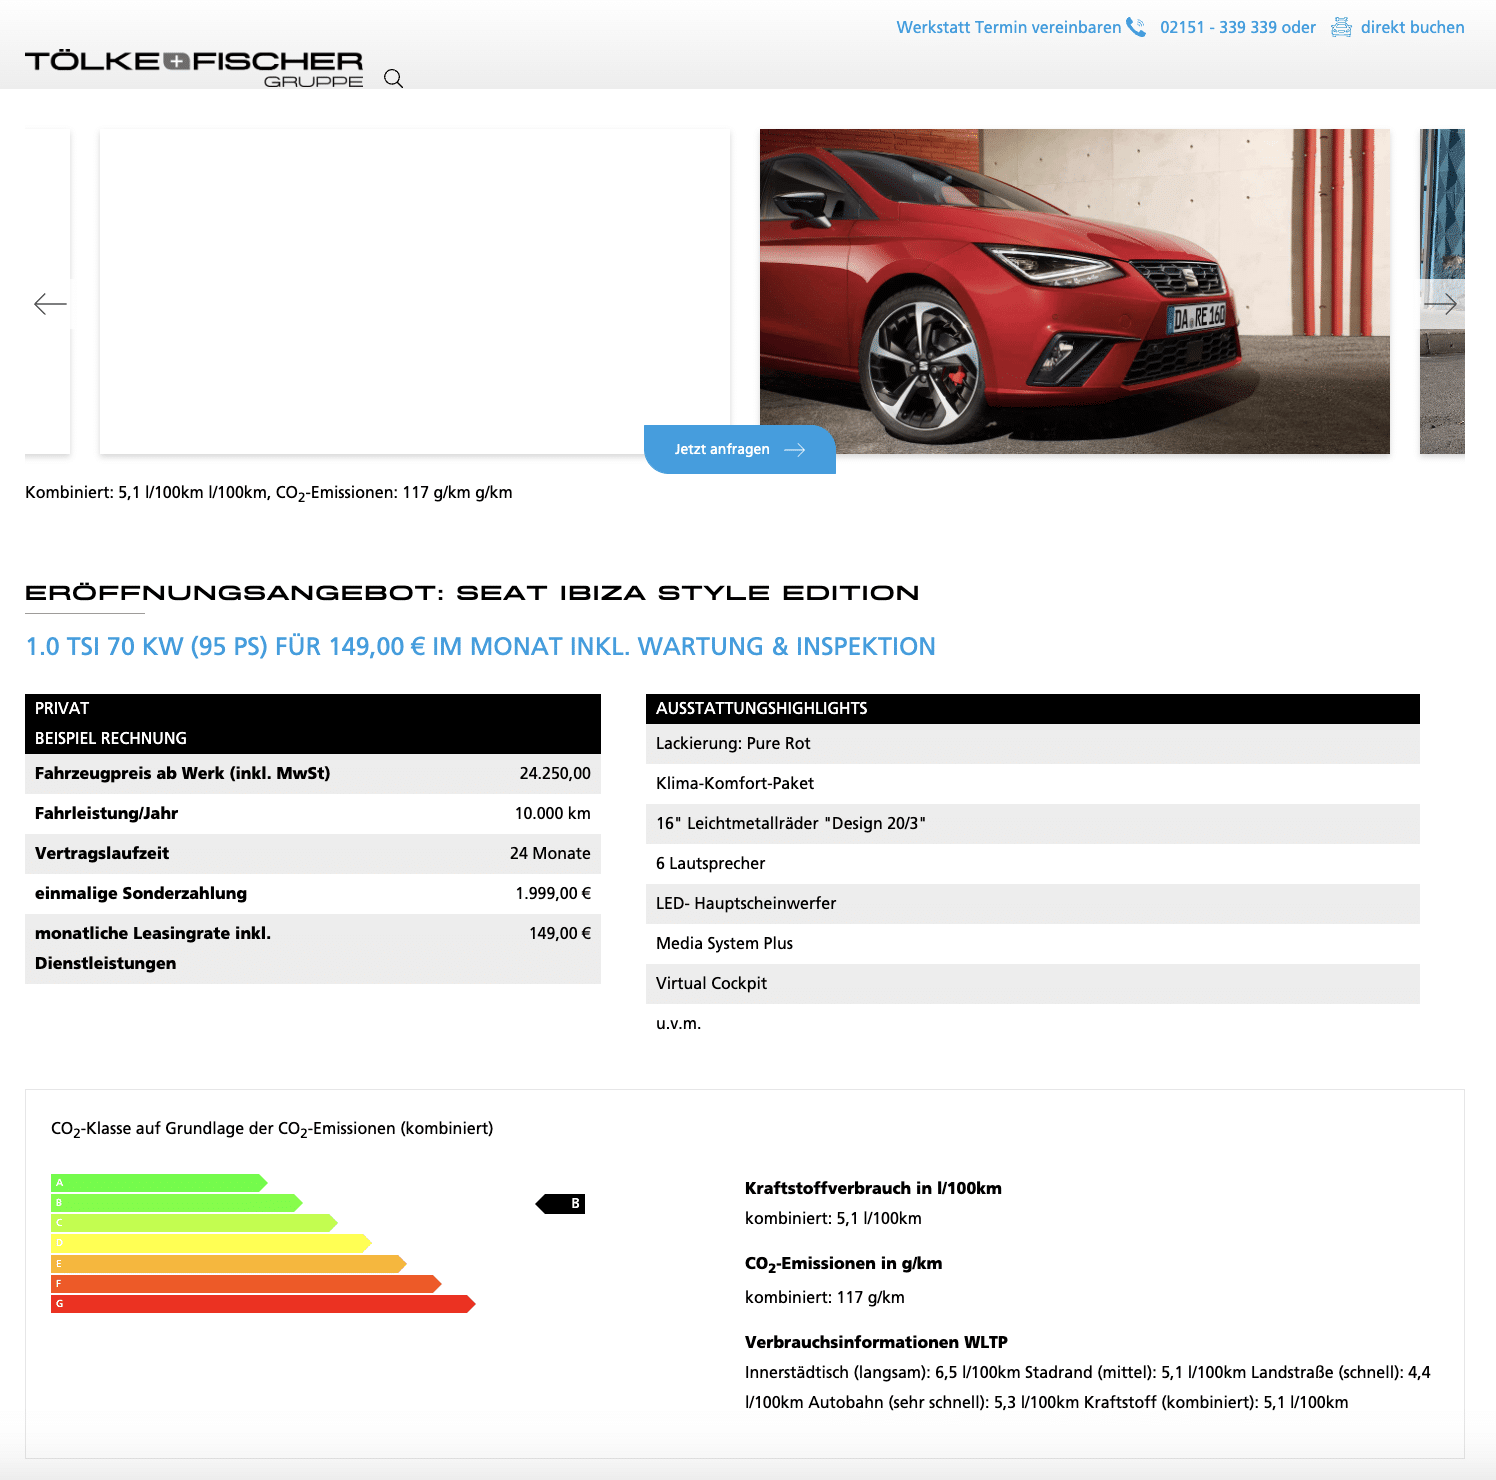Call number 02151 - 339 339
The image size is (1496, 1480).
1220,27
